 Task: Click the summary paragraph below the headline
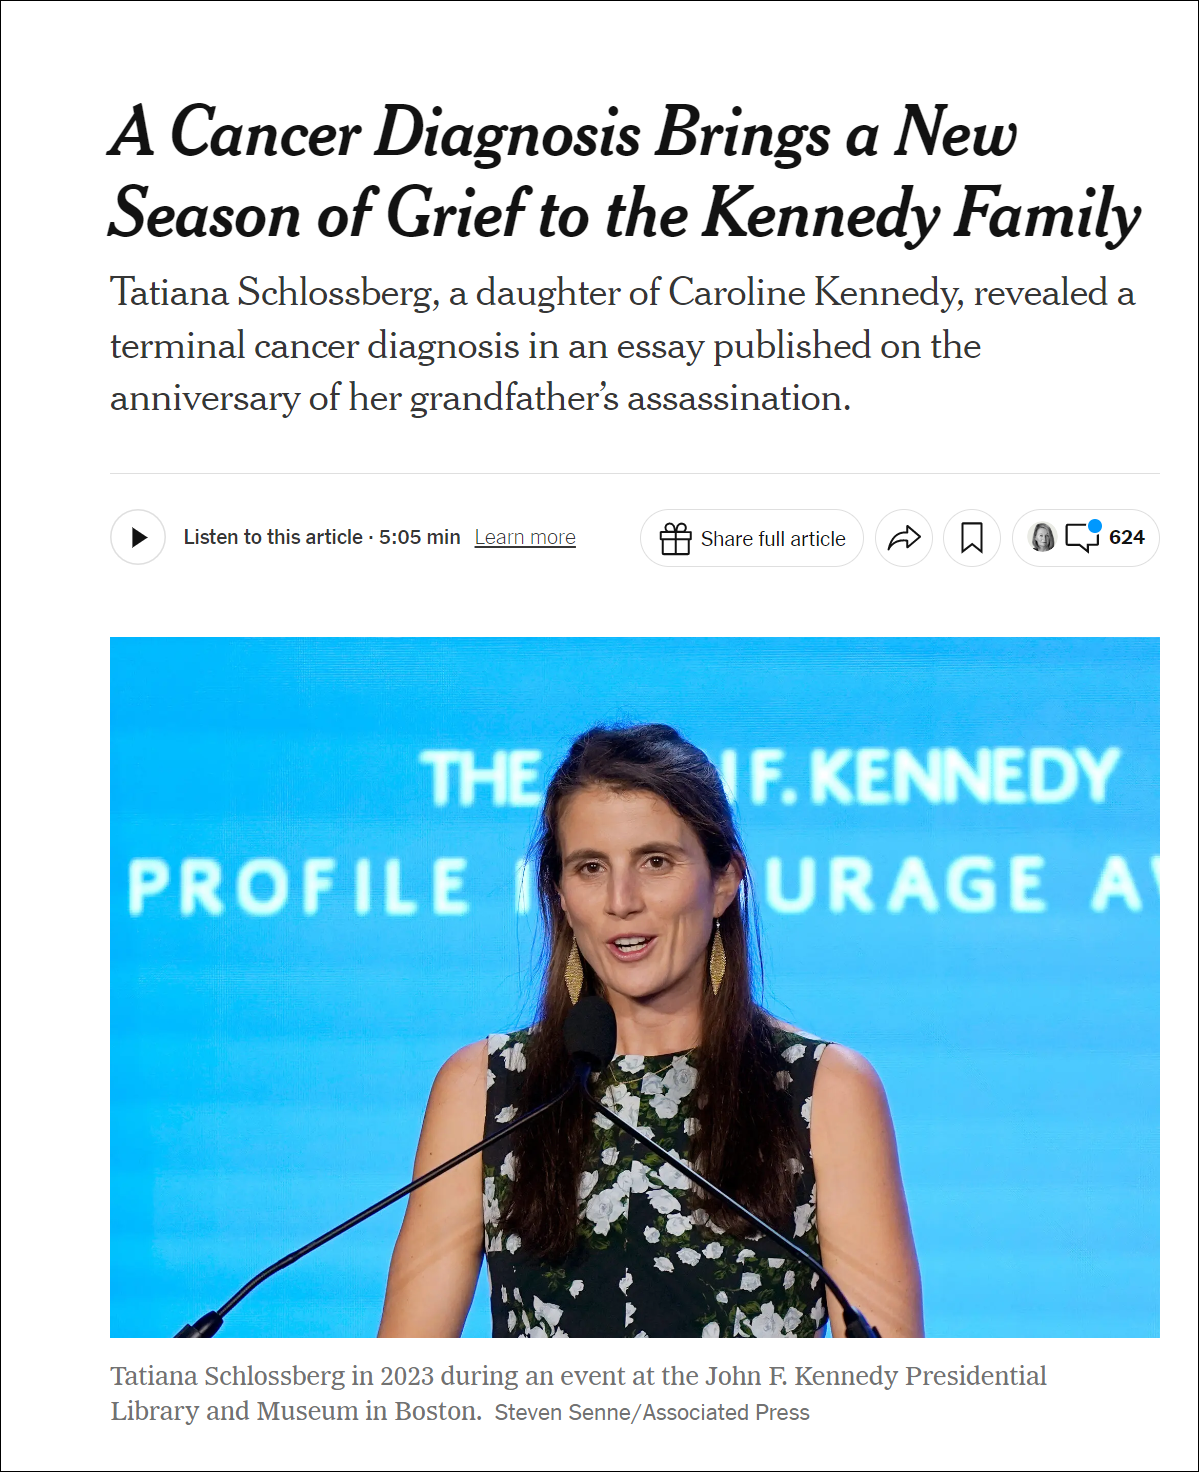click(622, 345)
